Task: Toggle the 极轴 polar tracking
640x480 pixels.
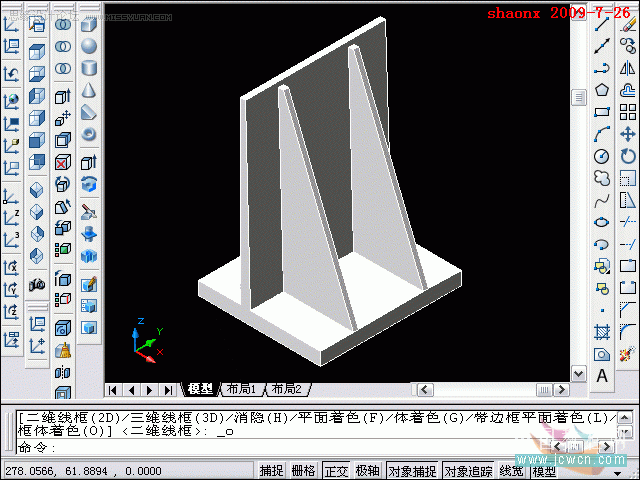Action: (x=367, y=471)
